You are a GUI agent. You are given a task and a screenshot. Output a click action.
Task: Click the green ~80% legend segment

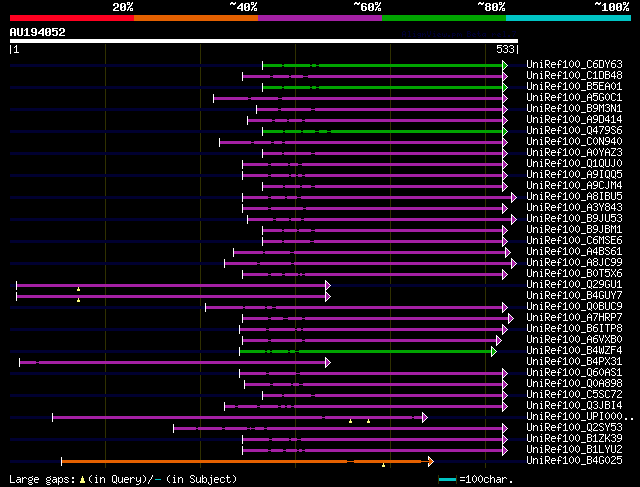point(444,18)
